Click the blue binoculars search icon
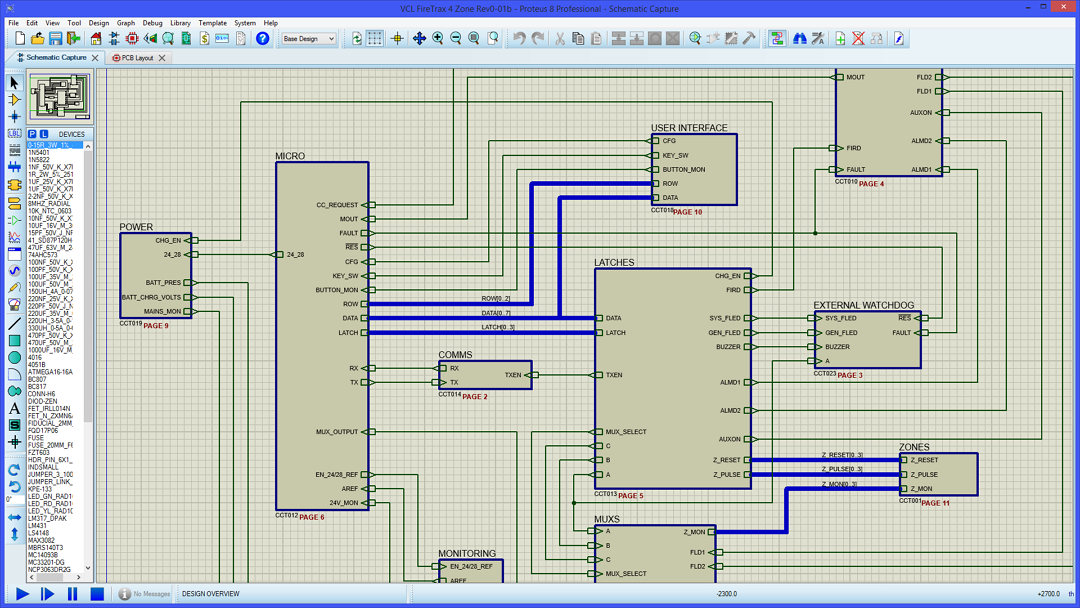The width and height of the screenshot is (1080, 608). pos(799,39)
